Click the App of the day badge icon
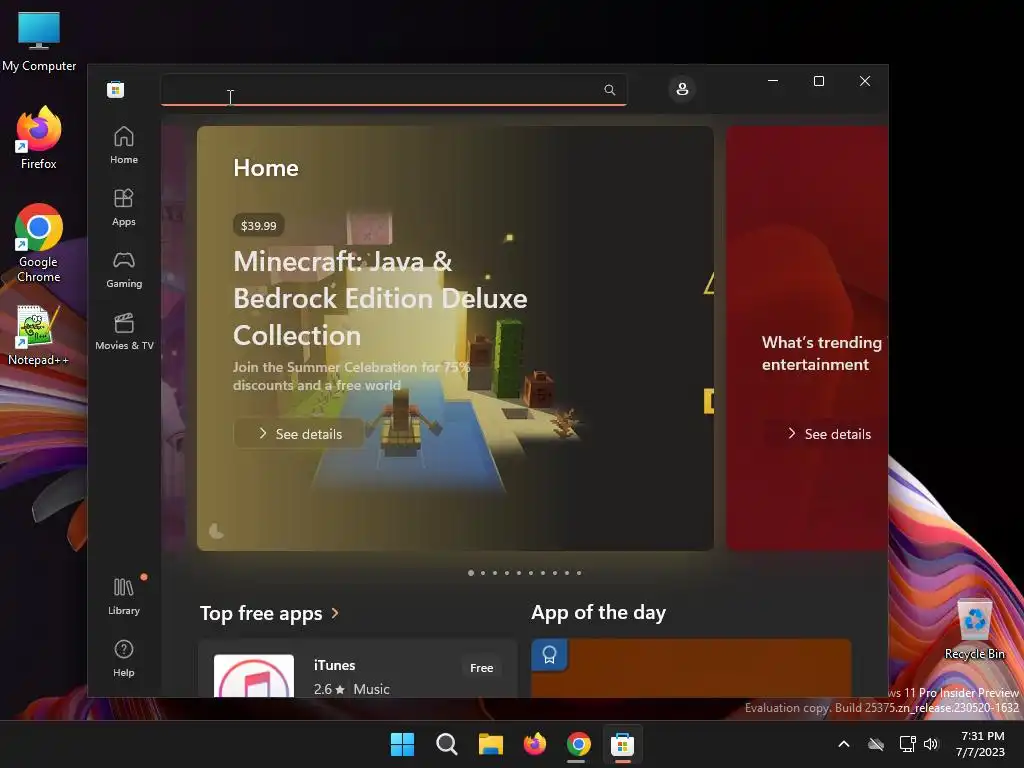Screen dimensions: 1024x768 (x=549, y=654)
